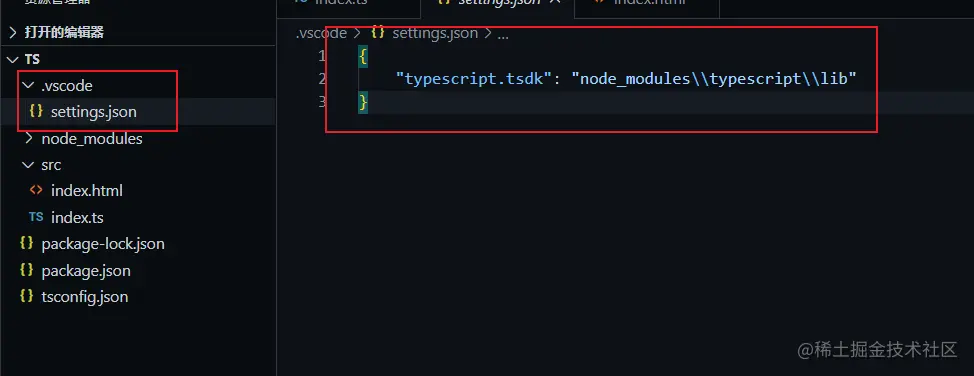
Task: Place cursor on line number 3
Action: pos(322,103)
